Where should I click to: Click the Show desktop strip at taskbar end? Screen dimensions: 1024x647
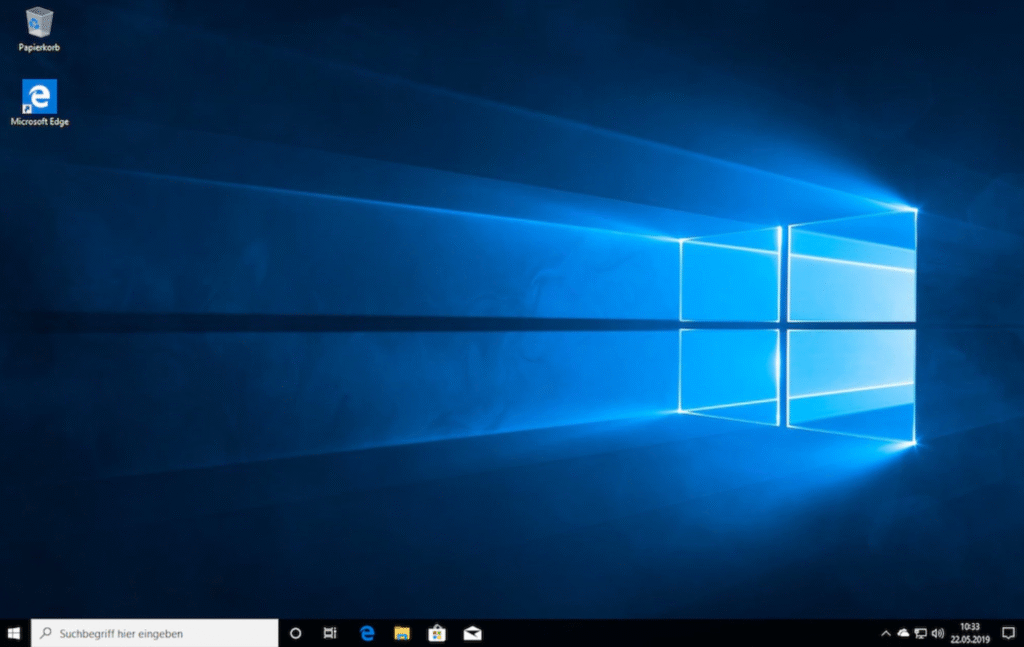[1022, 633]
